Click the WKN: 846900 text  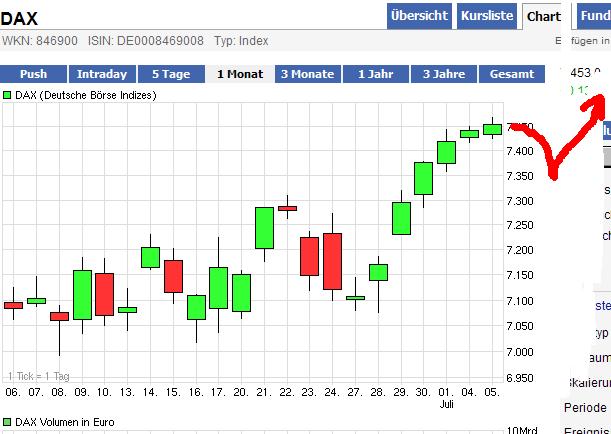(40, 41)
